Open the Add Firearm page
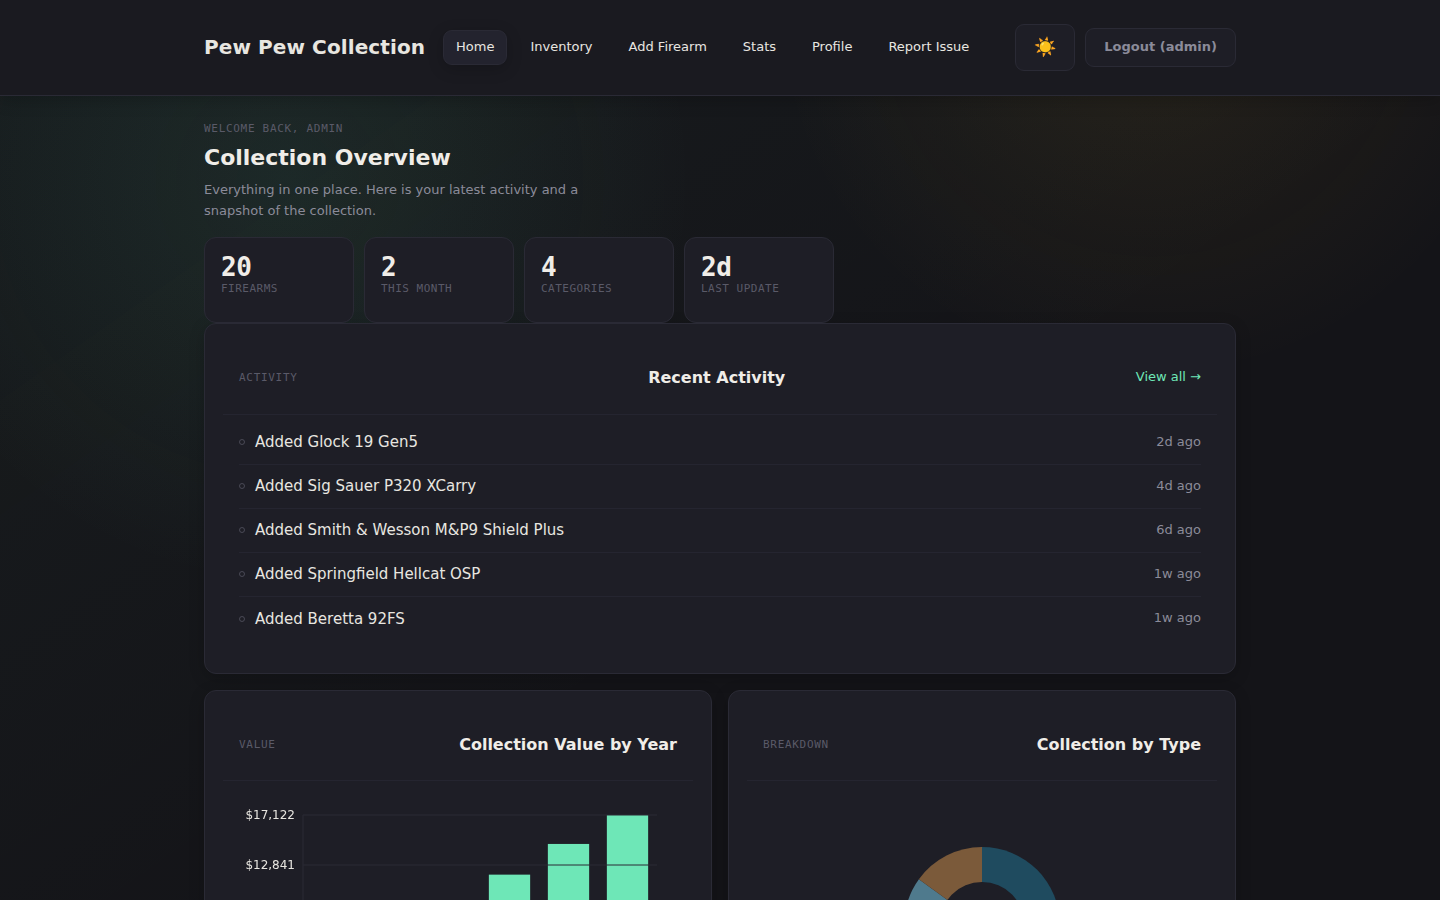The height and width of the screenshot is (900, 1440). [x=667, y=47]
